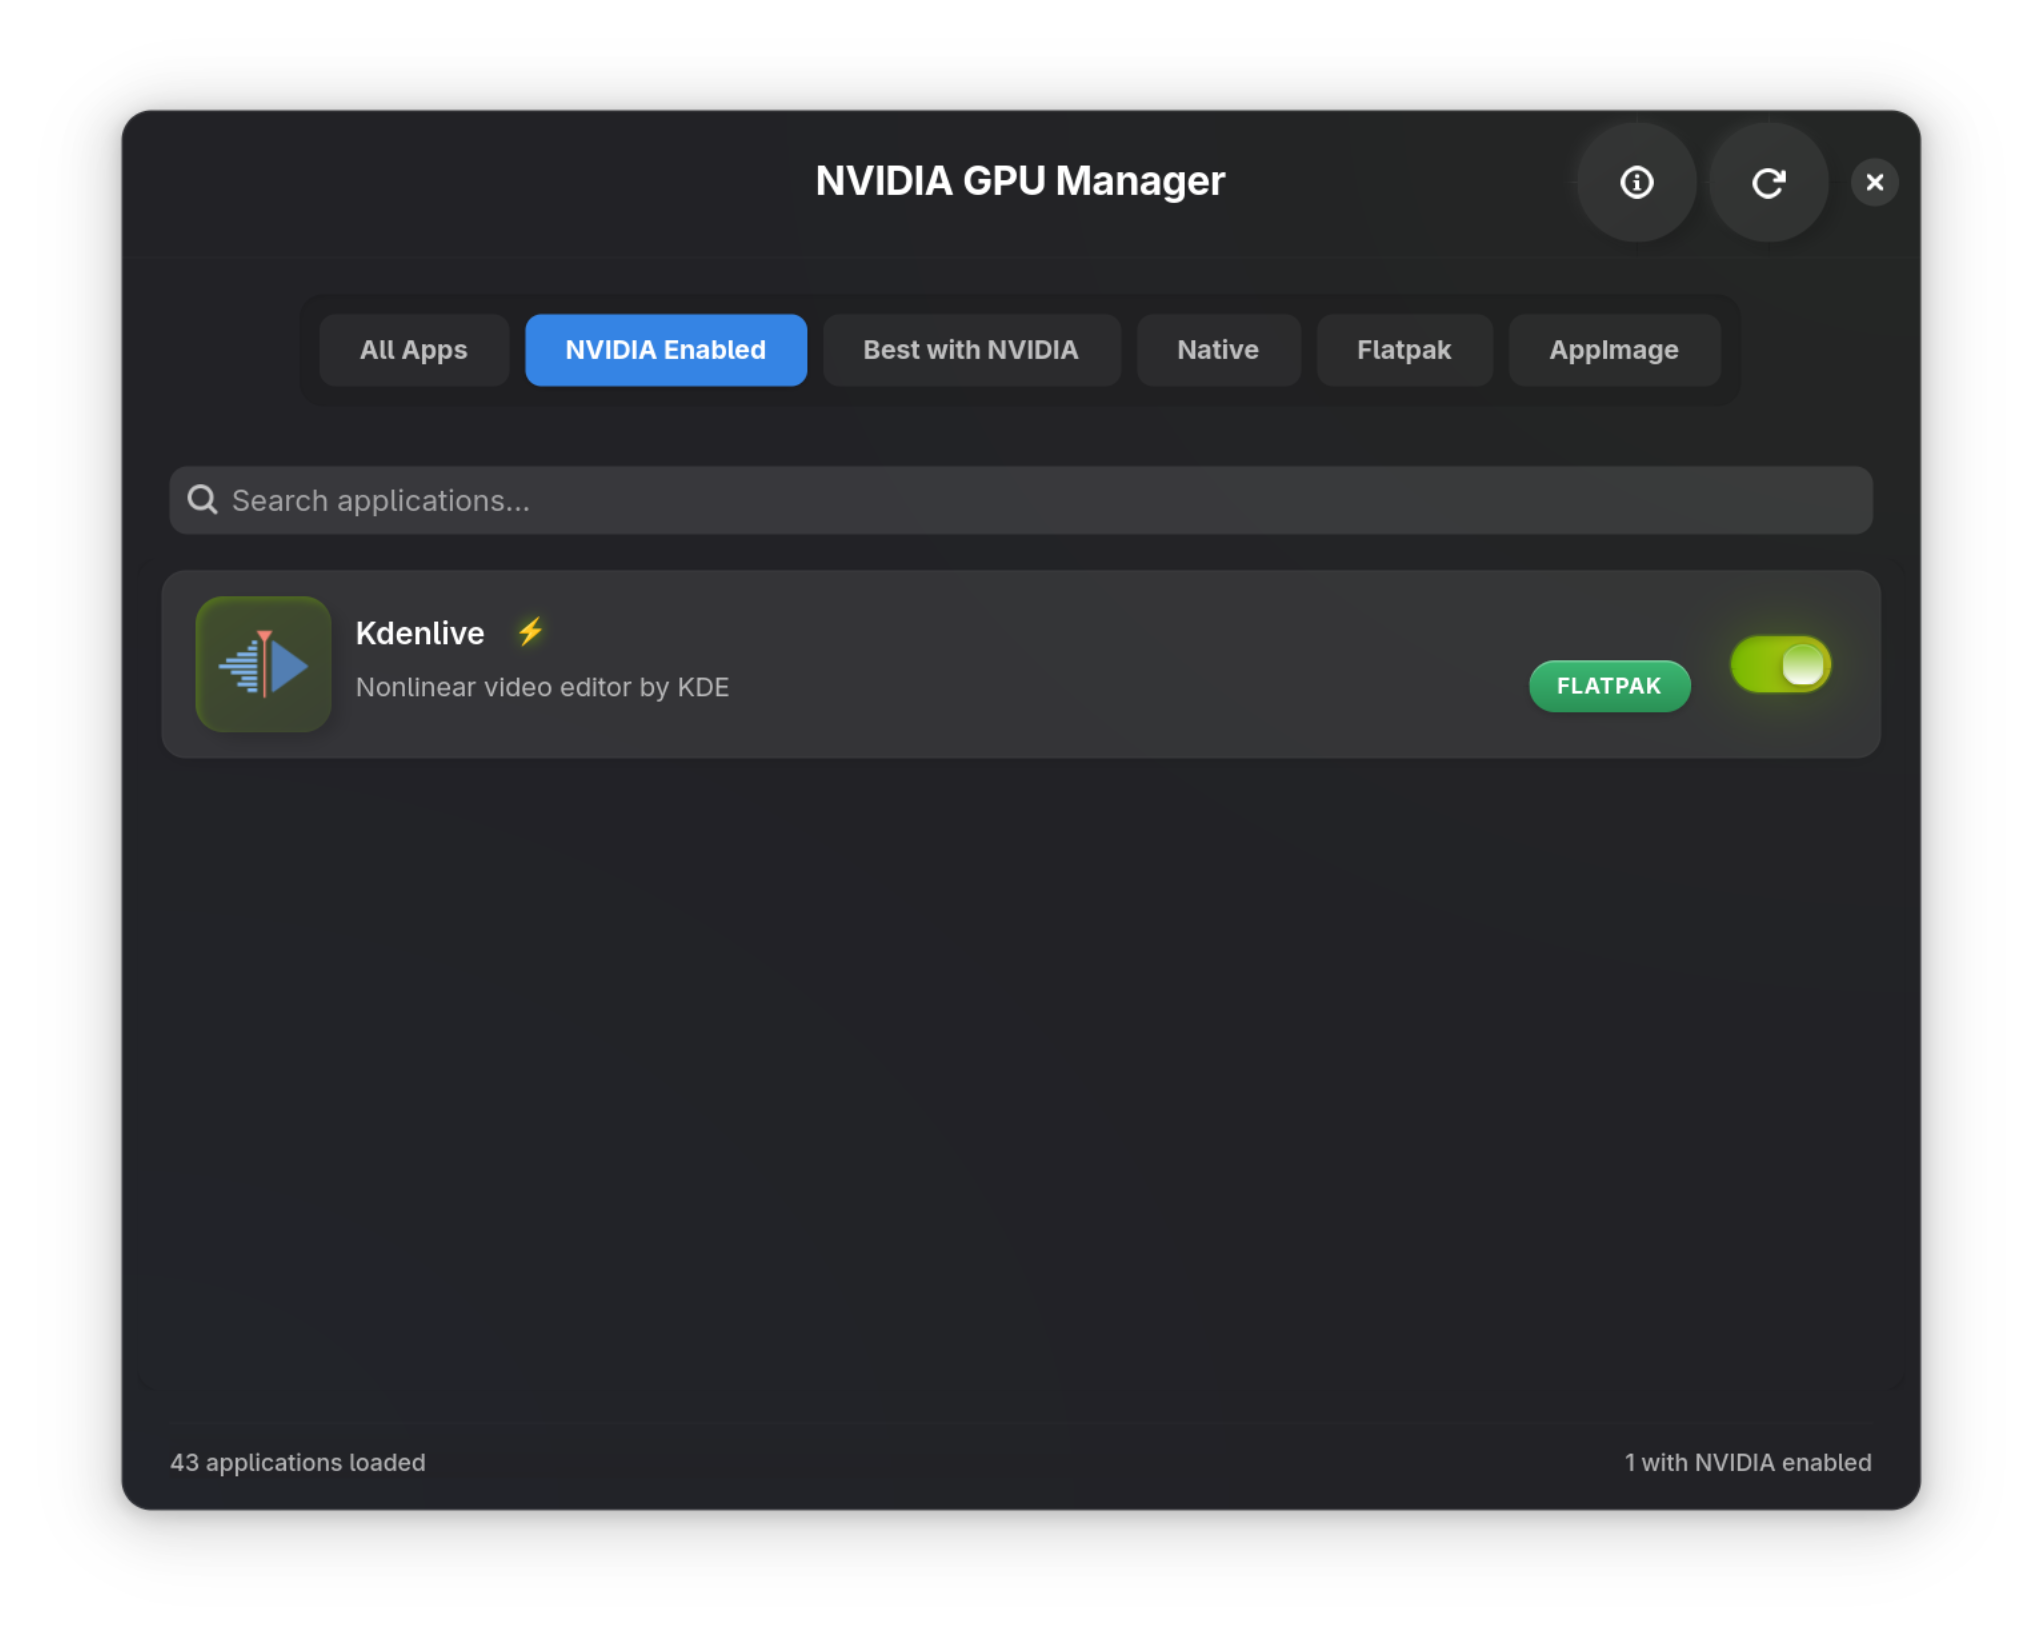The width and height of the screenshot is (2044, 1644).
Task: Disable NVIDIA toggle for Kdenlive
Action: tap(1780, 664)
